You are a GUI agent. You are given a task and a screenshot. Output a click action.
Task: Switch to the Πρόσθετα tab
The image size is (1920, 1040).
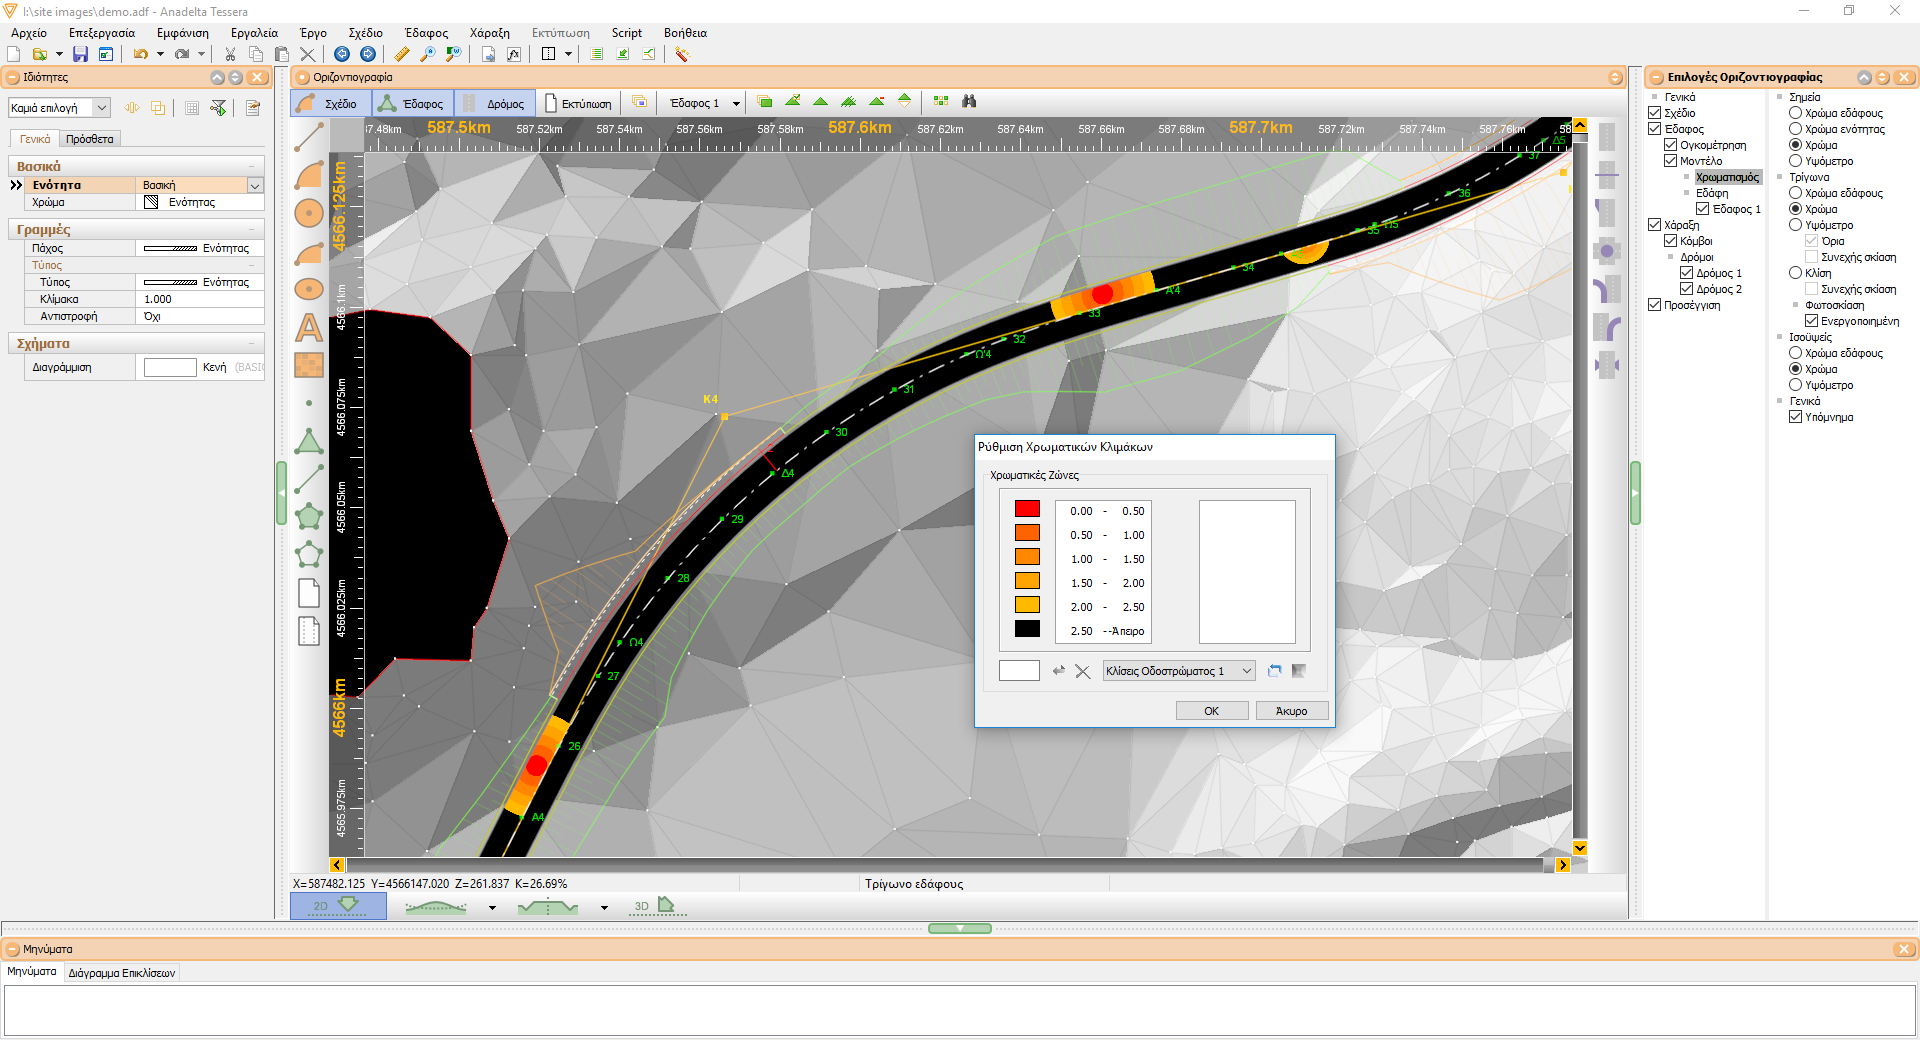click(x=89, y=139)
